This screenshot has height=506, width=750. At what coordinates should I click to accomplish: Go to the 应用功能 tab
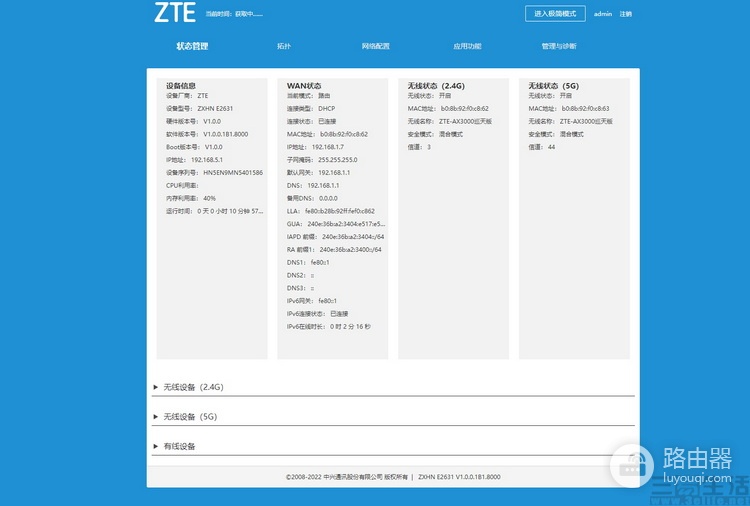click(467, 46)
